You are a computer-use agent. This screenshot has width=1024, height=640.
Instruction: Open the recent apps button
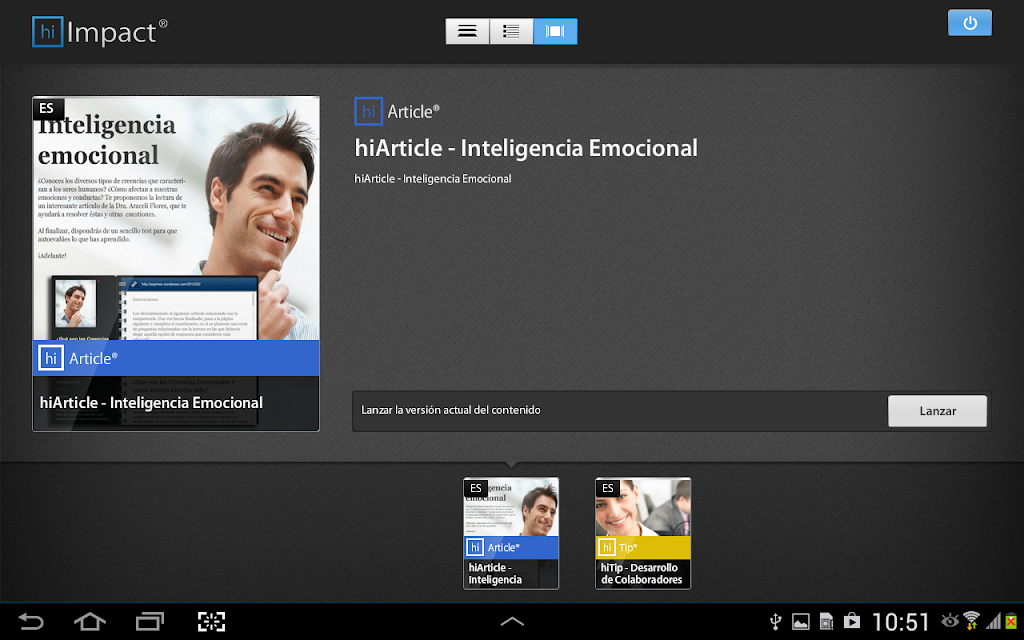[x=150, y=621]
